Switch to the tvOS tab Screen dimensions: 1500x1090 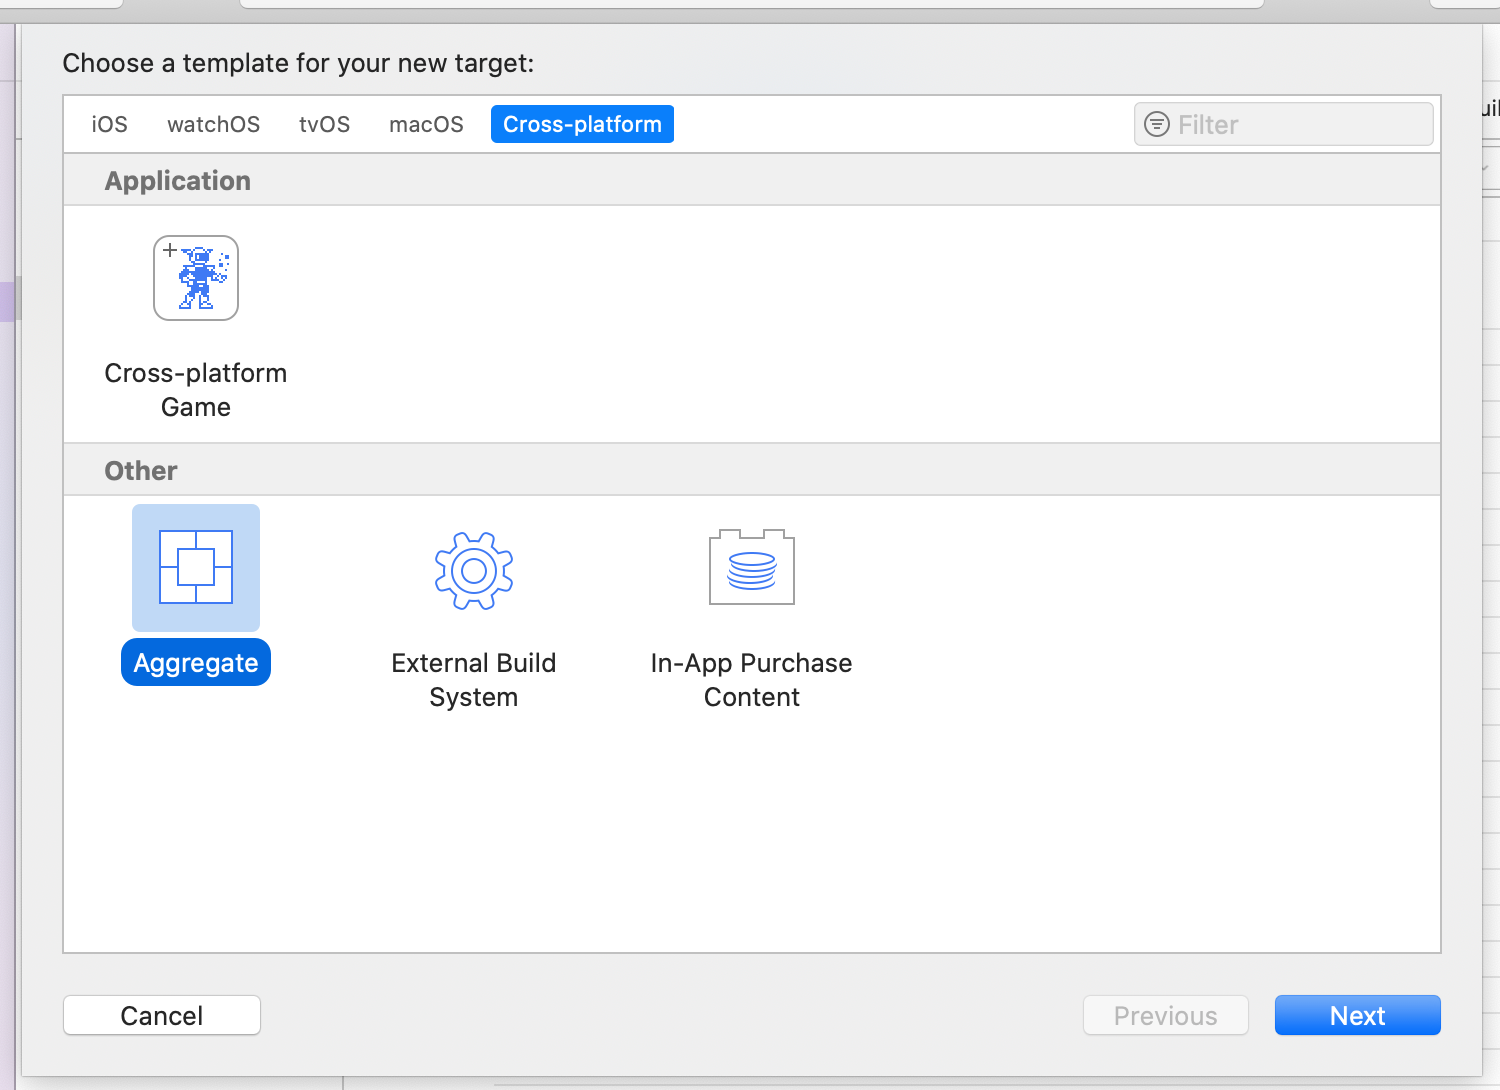325,124
